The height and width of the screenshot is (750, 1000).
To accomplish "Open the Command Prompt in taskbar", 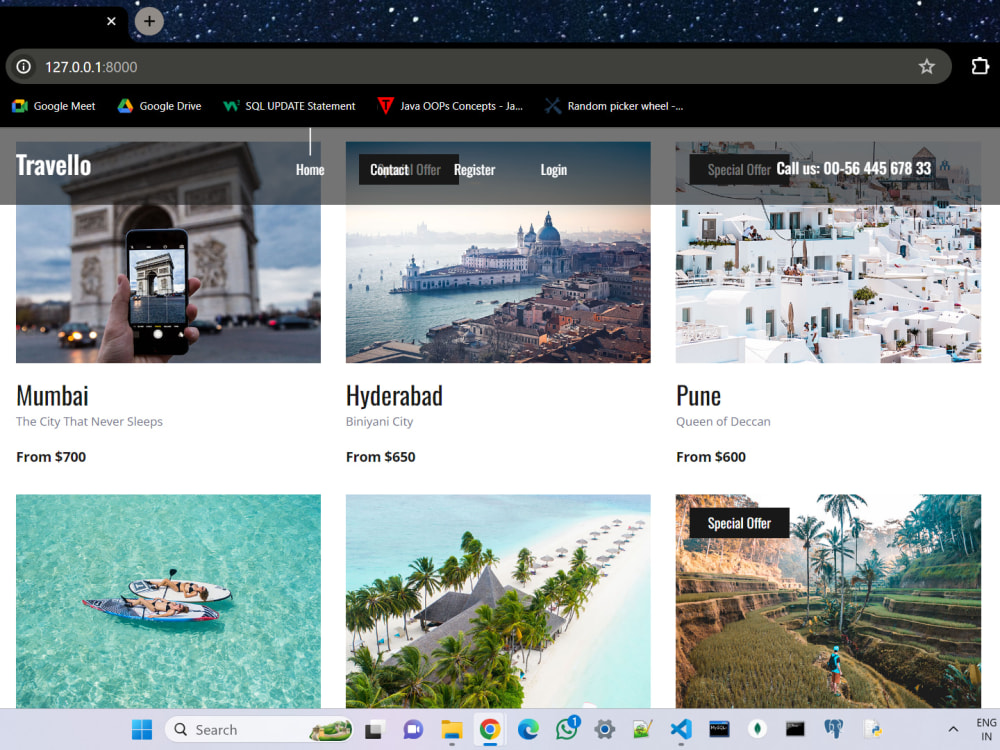I will 795,729.
